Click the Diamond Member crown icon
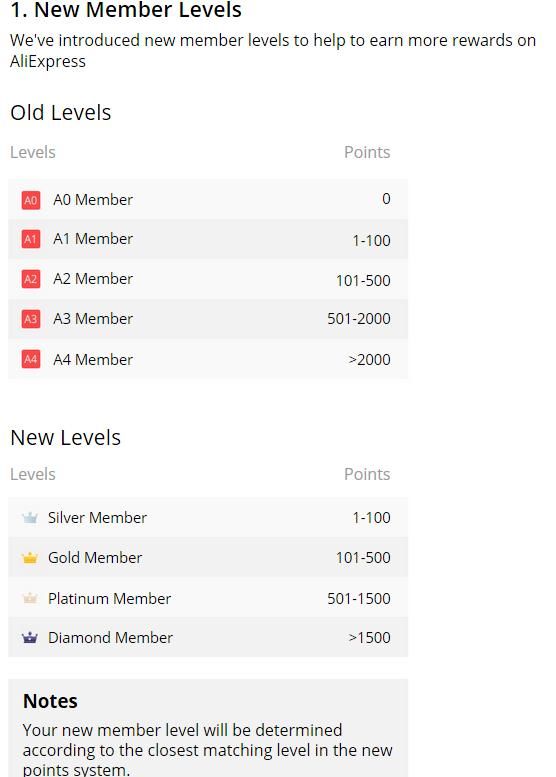Screen dimensions: 556x777 coord(30,638)
